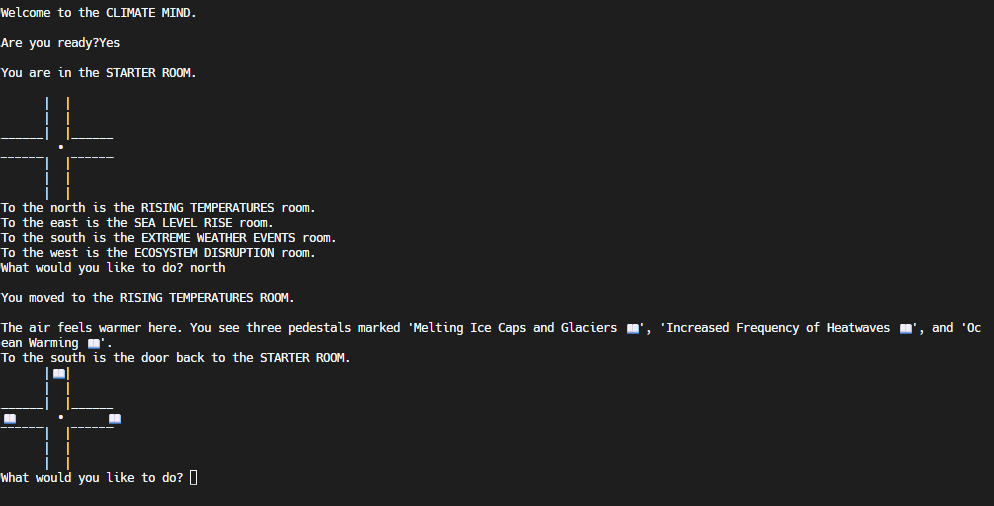The height and width of the screenshot is (506, 994).
Task: Click the 'SEA LEVEL RISE room' direction line
Action: (x=137, y=223)
